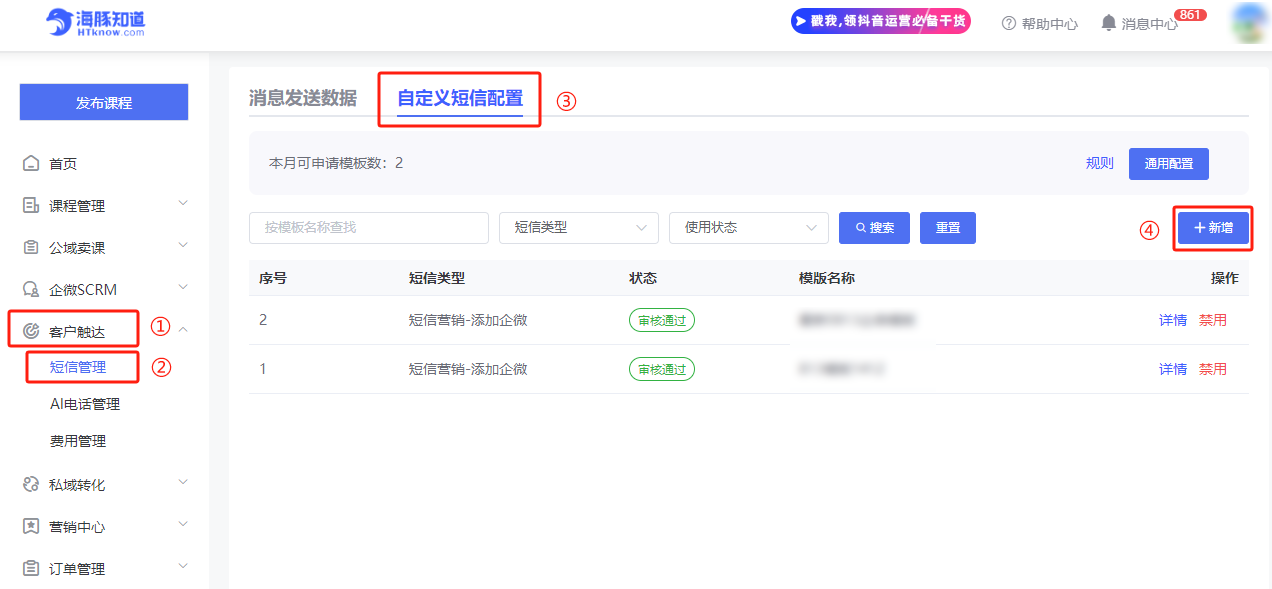Screen dimensions: 1272x589
Task: Click the 公域卖课 sidebar icon
Action: (31, 248)
